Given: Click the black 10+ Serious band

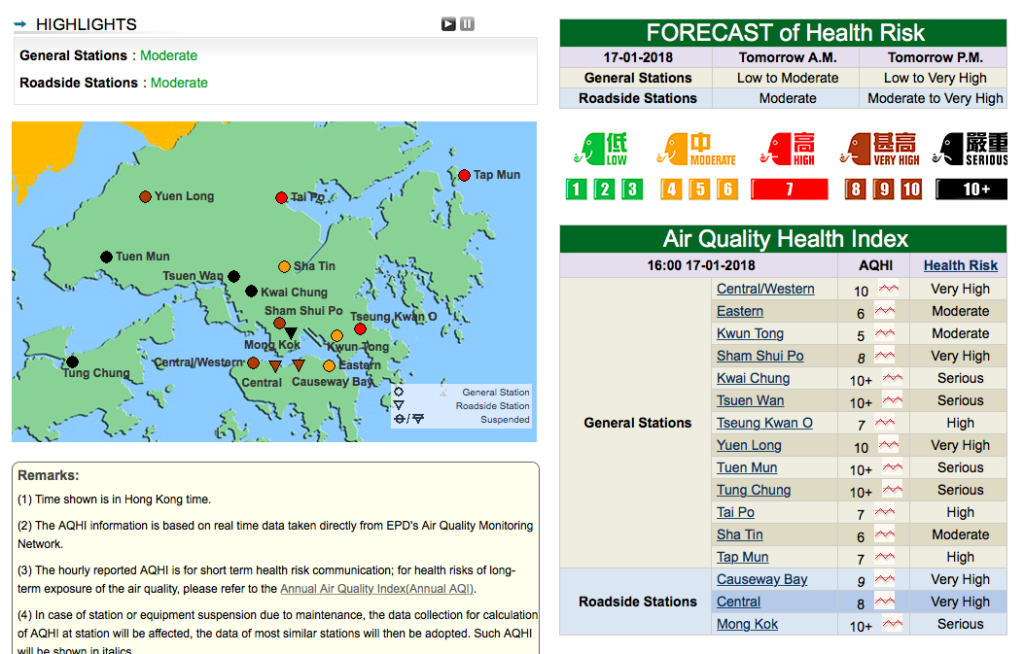Looking at the screenshot, I should click(971, 189).
